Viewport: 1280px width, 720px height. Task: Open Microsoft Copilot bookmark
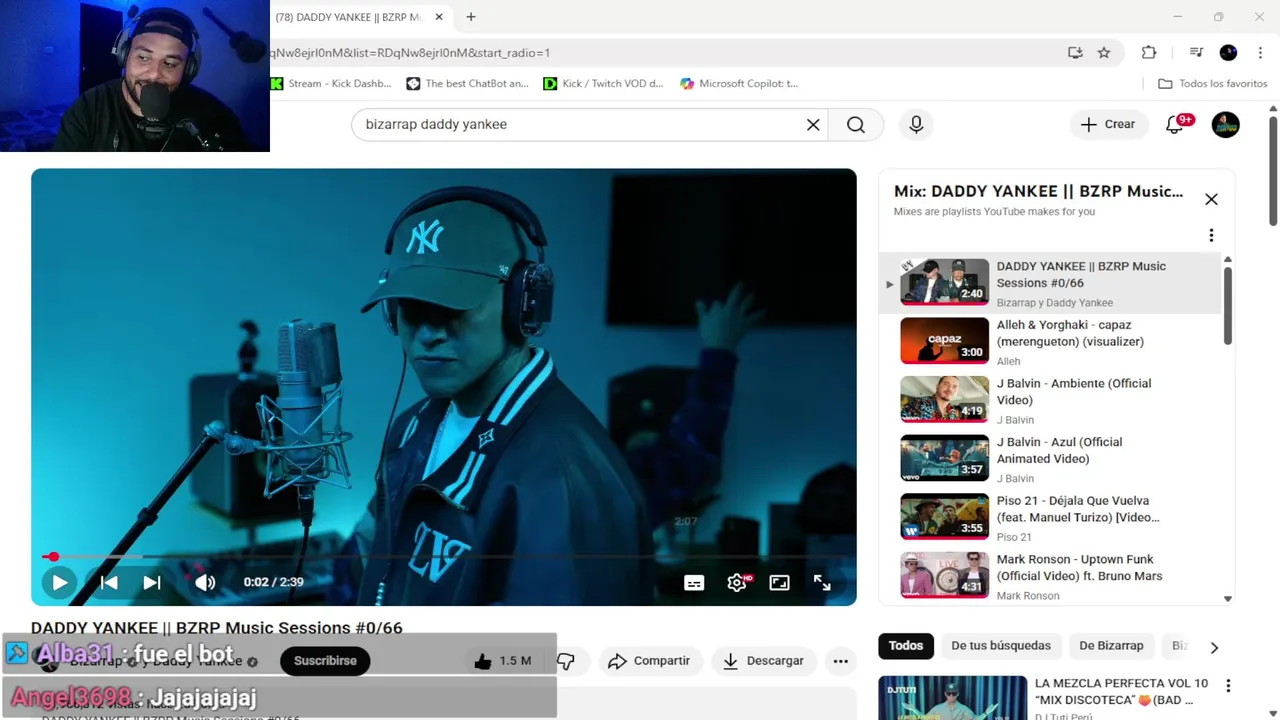pos(739,84)
